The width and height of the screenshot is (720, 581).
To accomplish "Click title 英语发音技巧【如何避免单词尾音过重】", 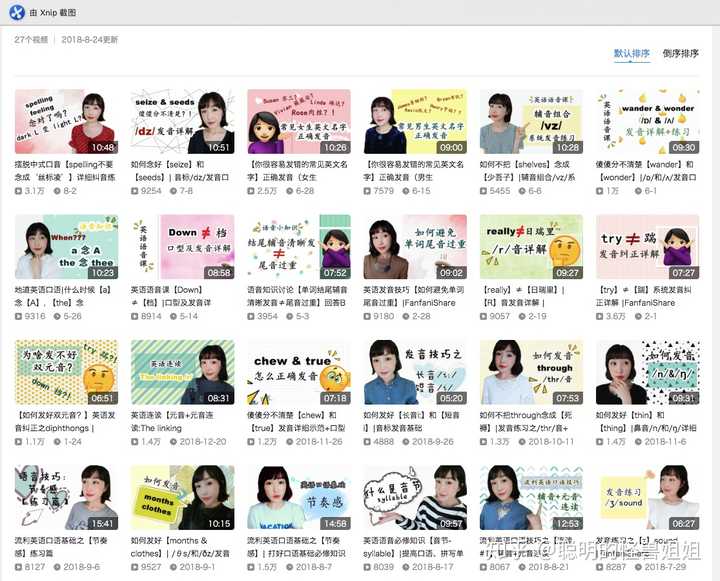I will (413, 296).
